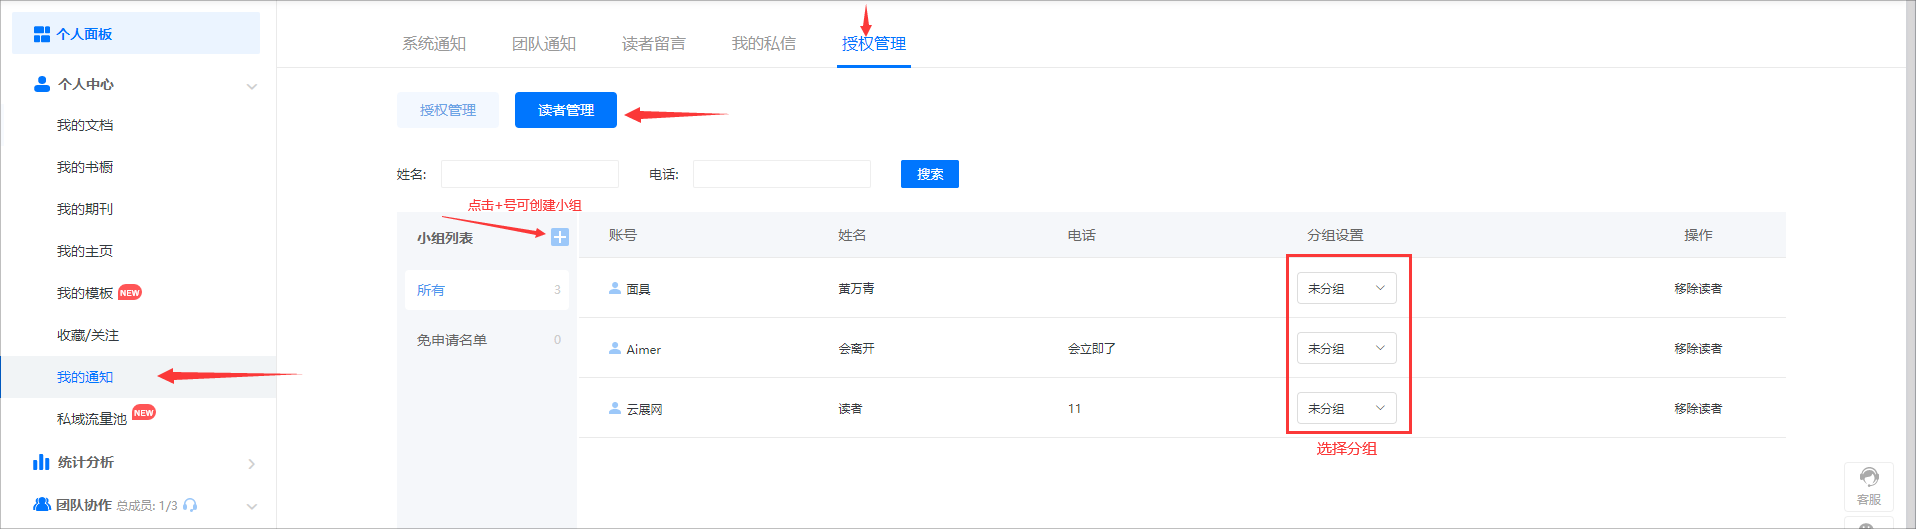The width and height of the screenshot is (1916, 529).
Task: Open group dropdown for Aimer row
Action: [1346, 348]
